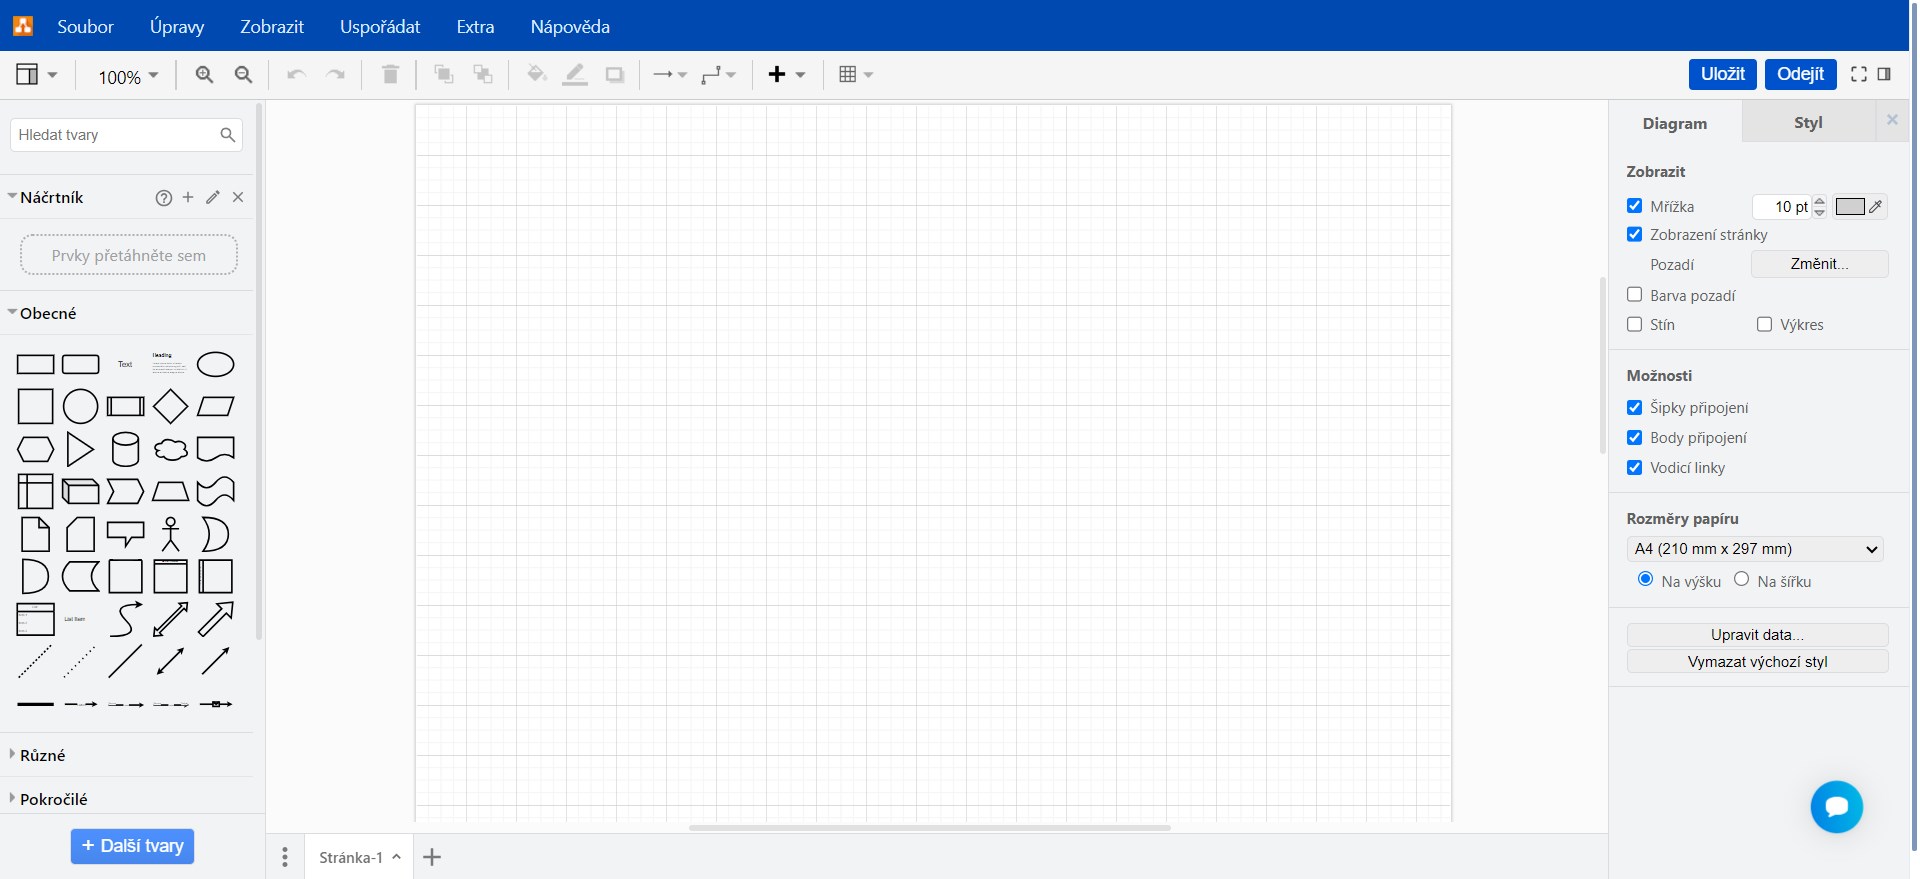Screen dimensions: 1920x879
Task: Click the grid color swatch
Action: tap(1850, 206)
